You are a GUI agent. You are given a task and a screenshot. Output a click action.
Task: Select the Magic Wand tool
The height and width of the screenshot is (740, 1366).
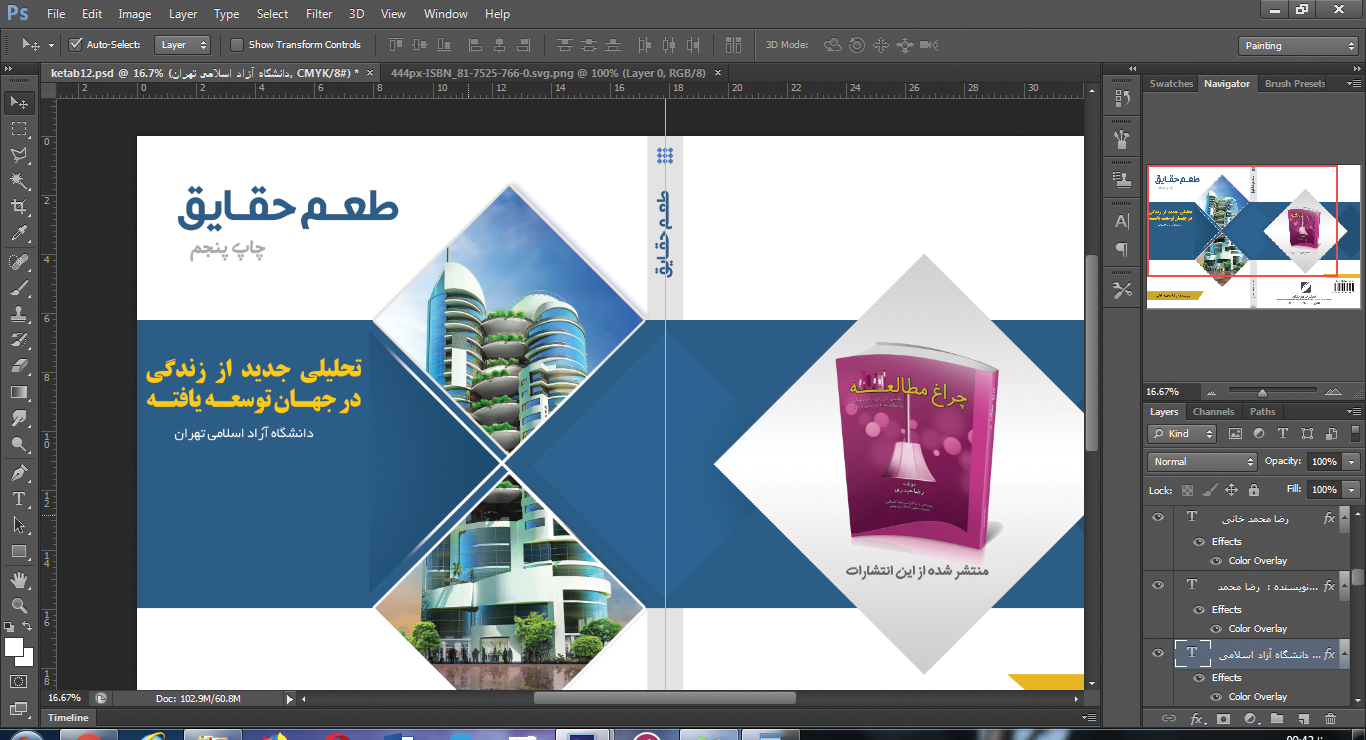(x=19, y=181)
